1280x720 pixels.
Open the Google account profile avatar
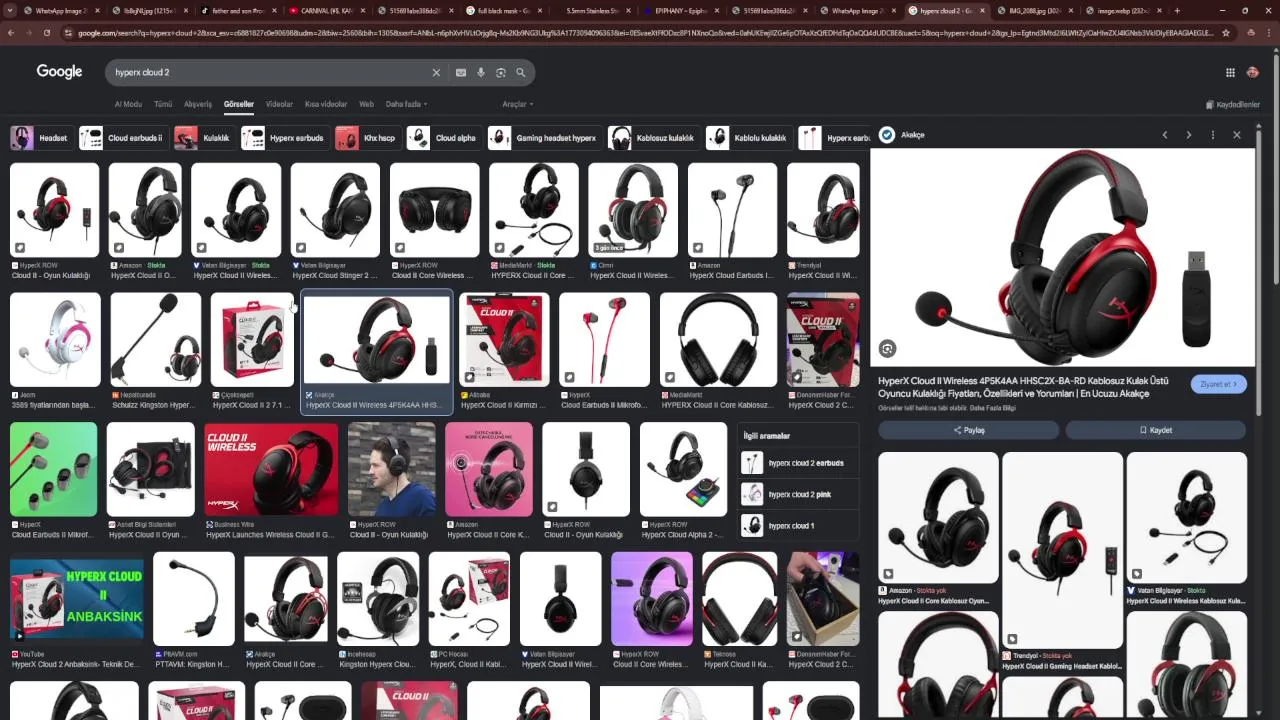tap(1253, 72)
